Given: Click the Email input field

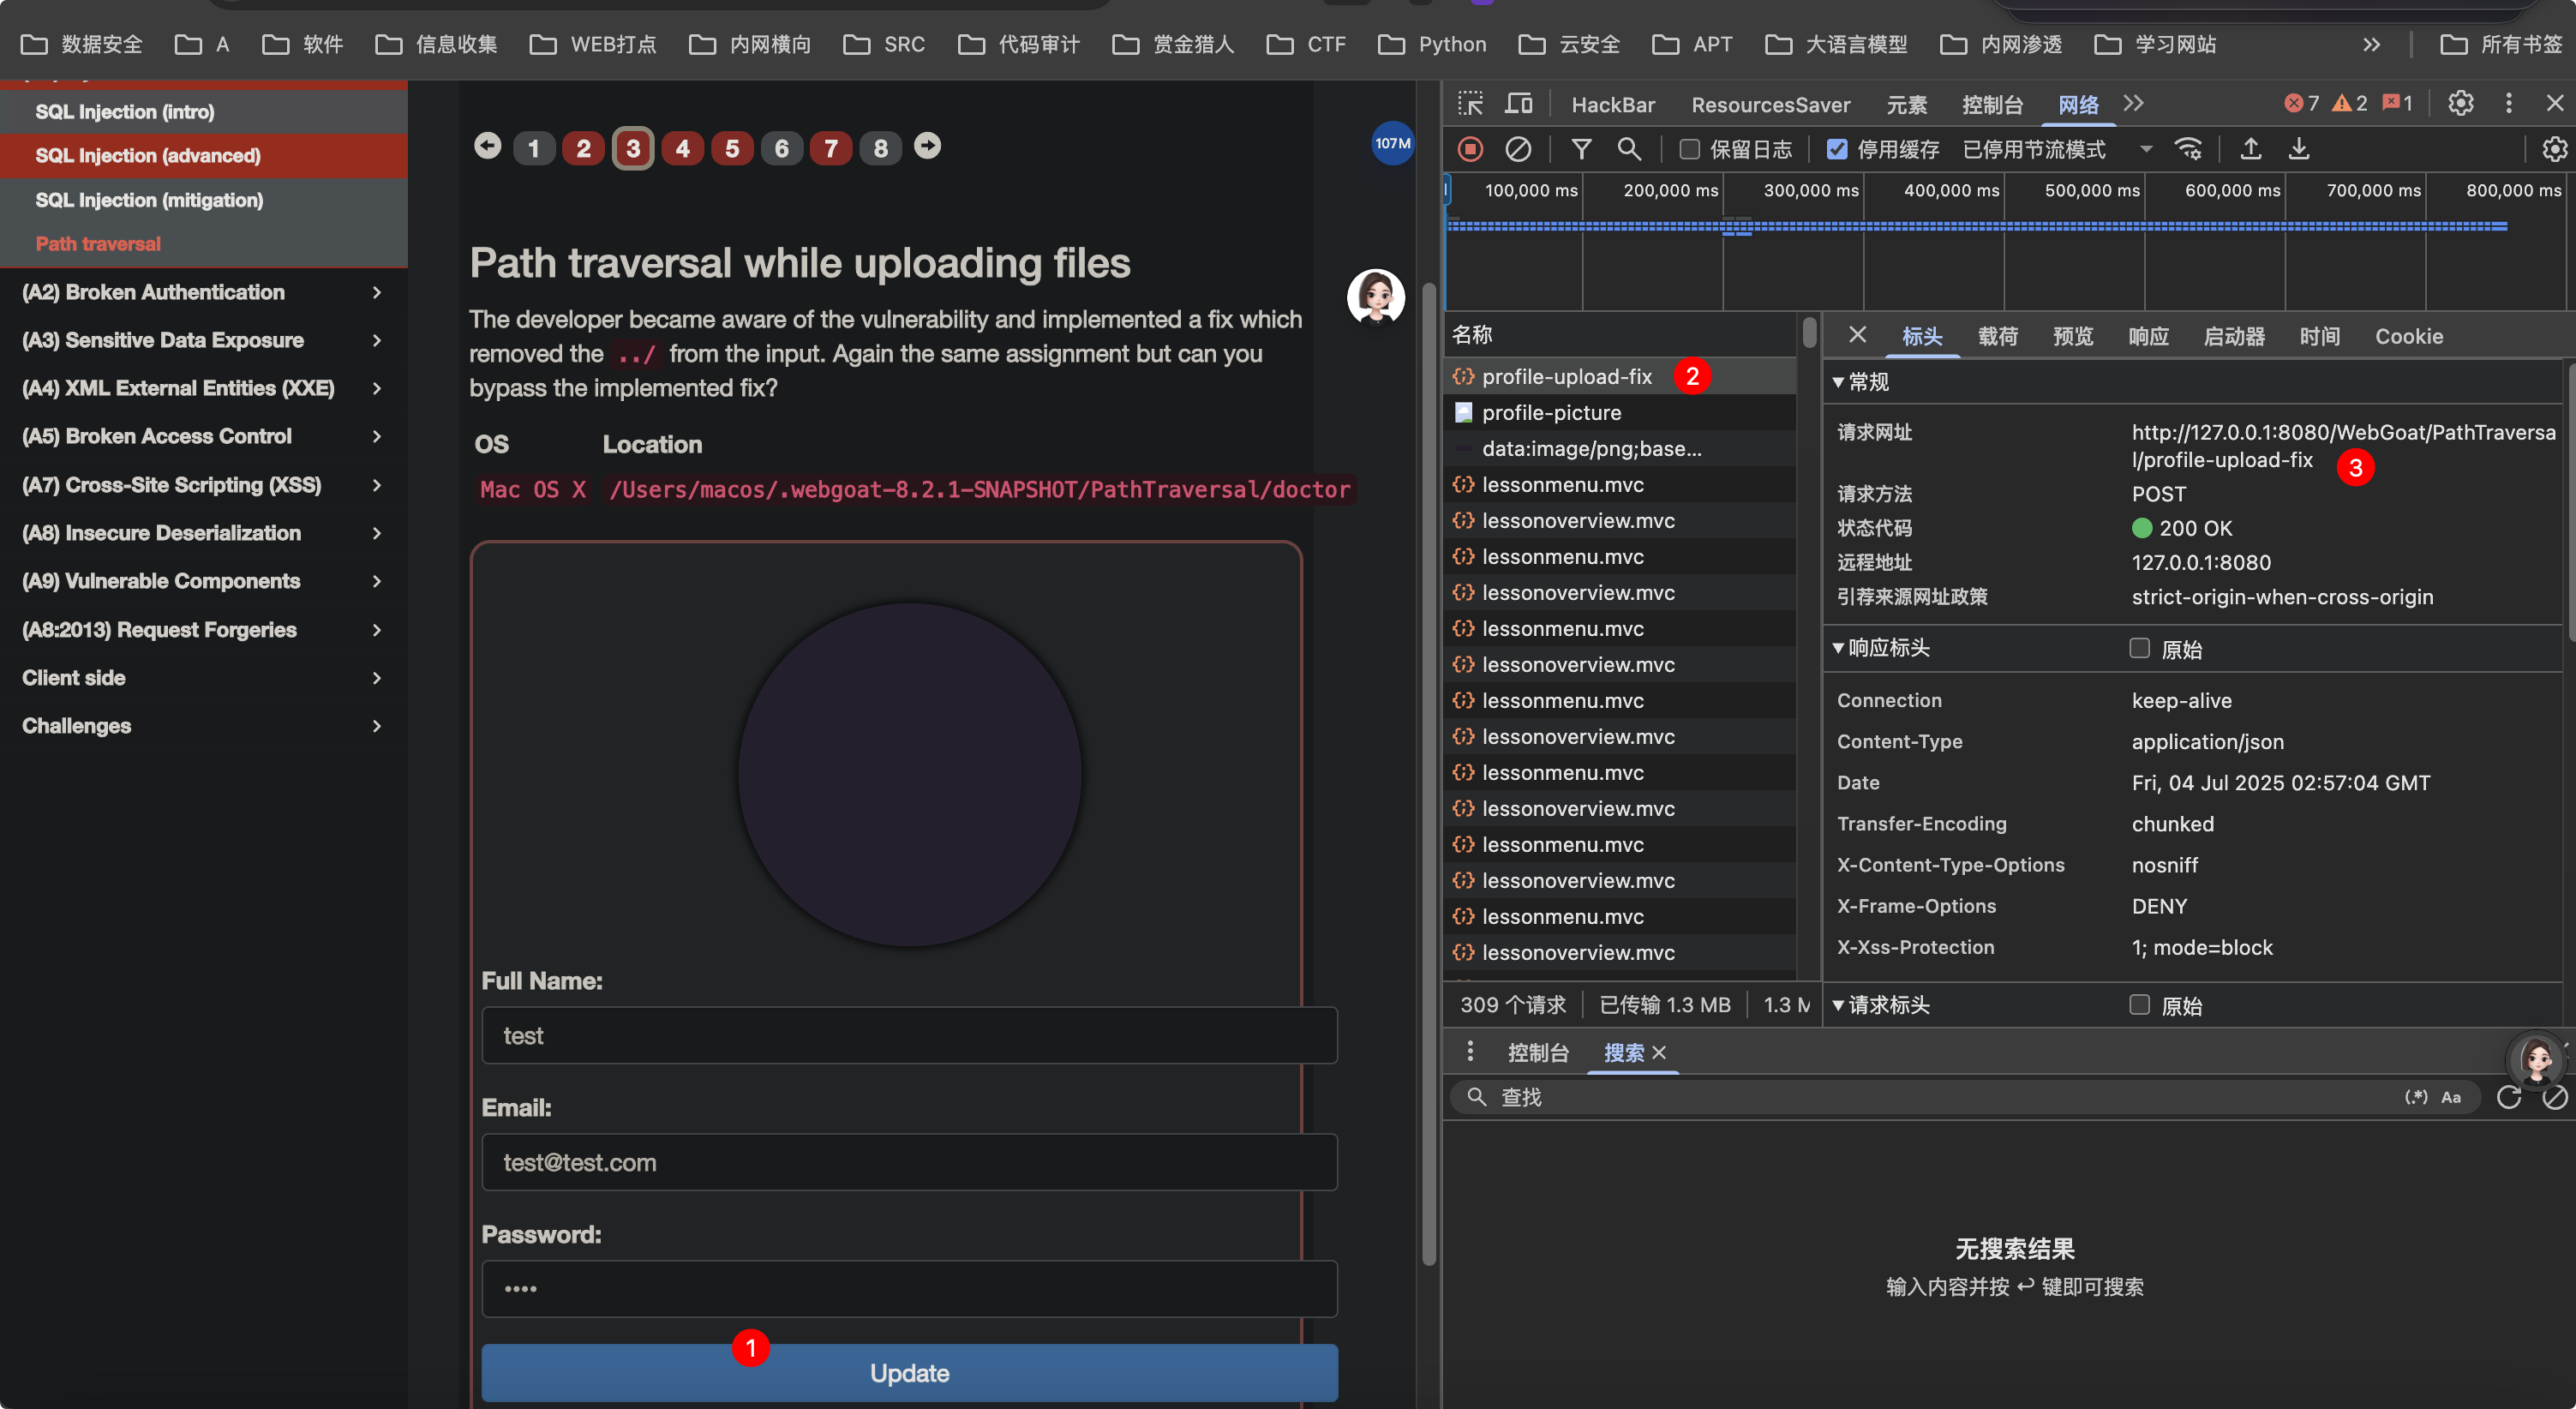Looking at the screenshot, I should coord(909,1162).
